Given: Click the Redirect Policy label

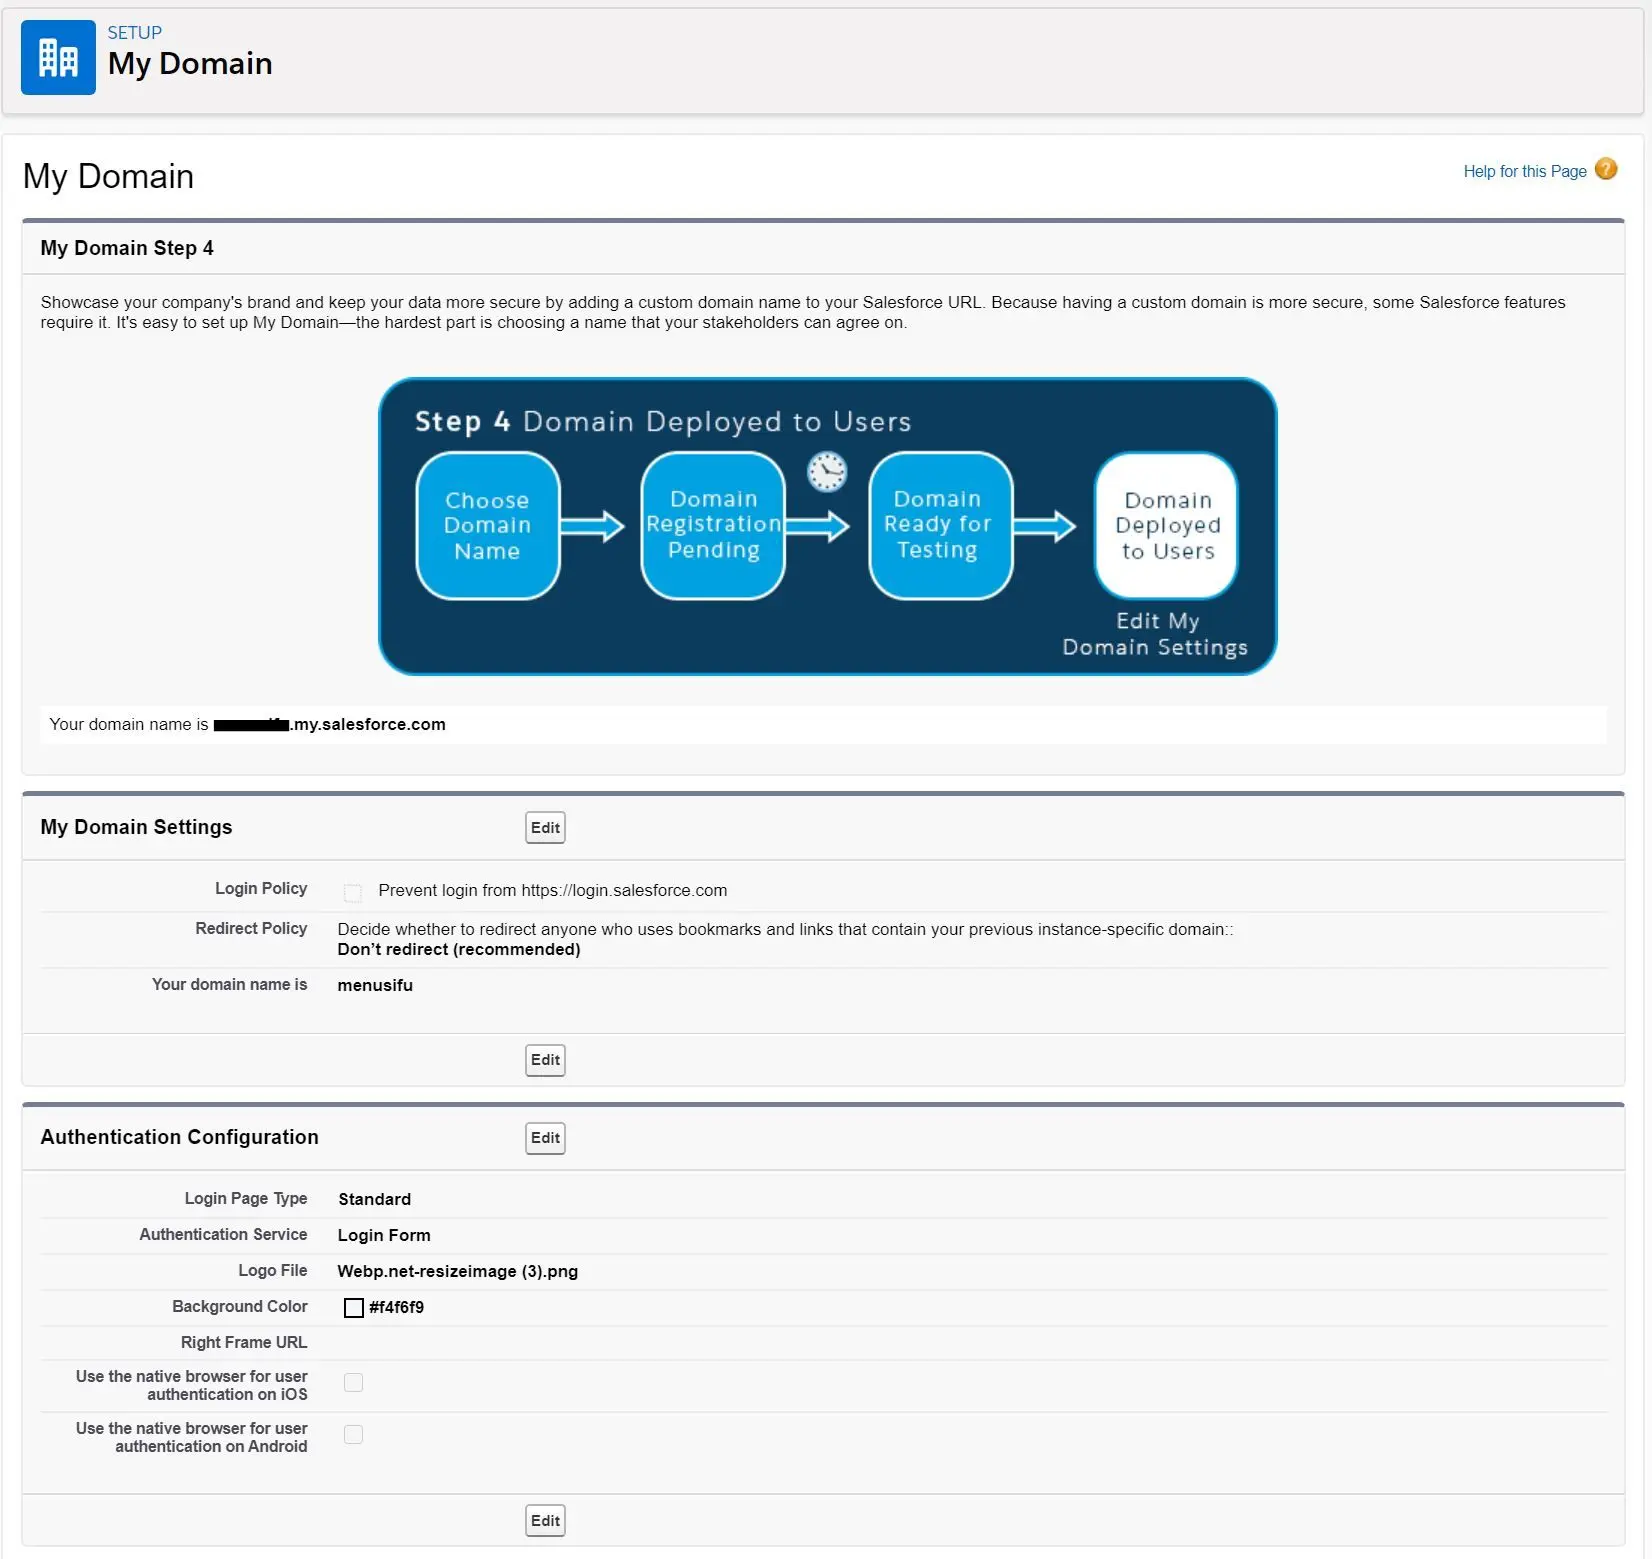Looking at the screenshot, I should 251,928.
